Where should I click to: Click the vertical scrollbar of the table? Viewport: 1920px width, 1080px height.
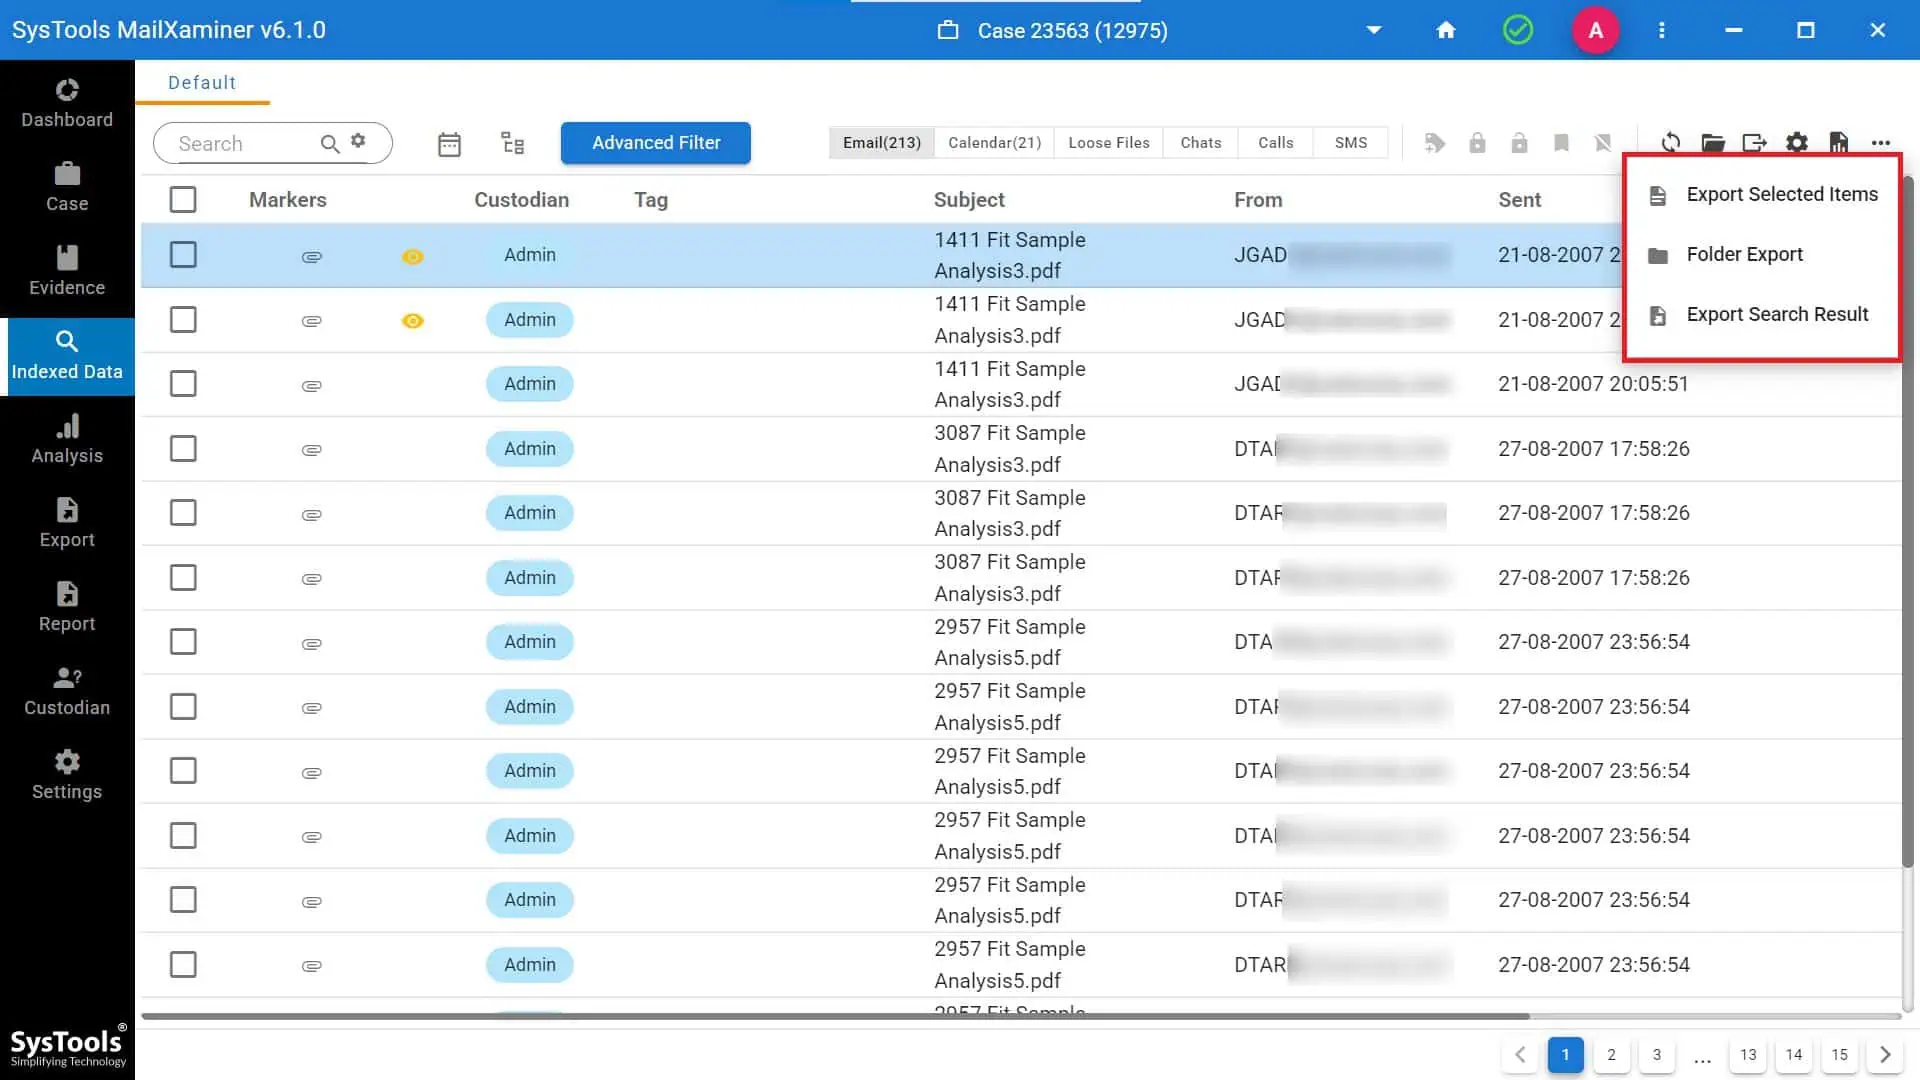click(x=1908, y=520)
